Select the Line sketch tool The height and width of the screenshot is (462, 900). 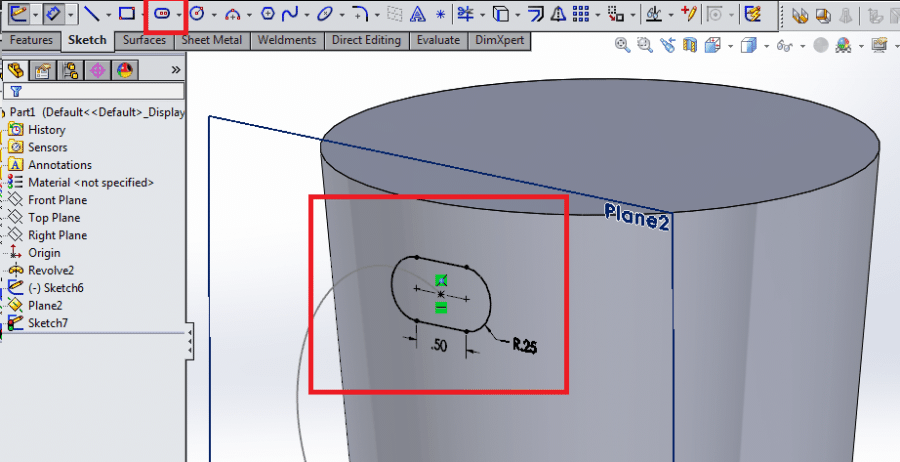coord(91,13)
